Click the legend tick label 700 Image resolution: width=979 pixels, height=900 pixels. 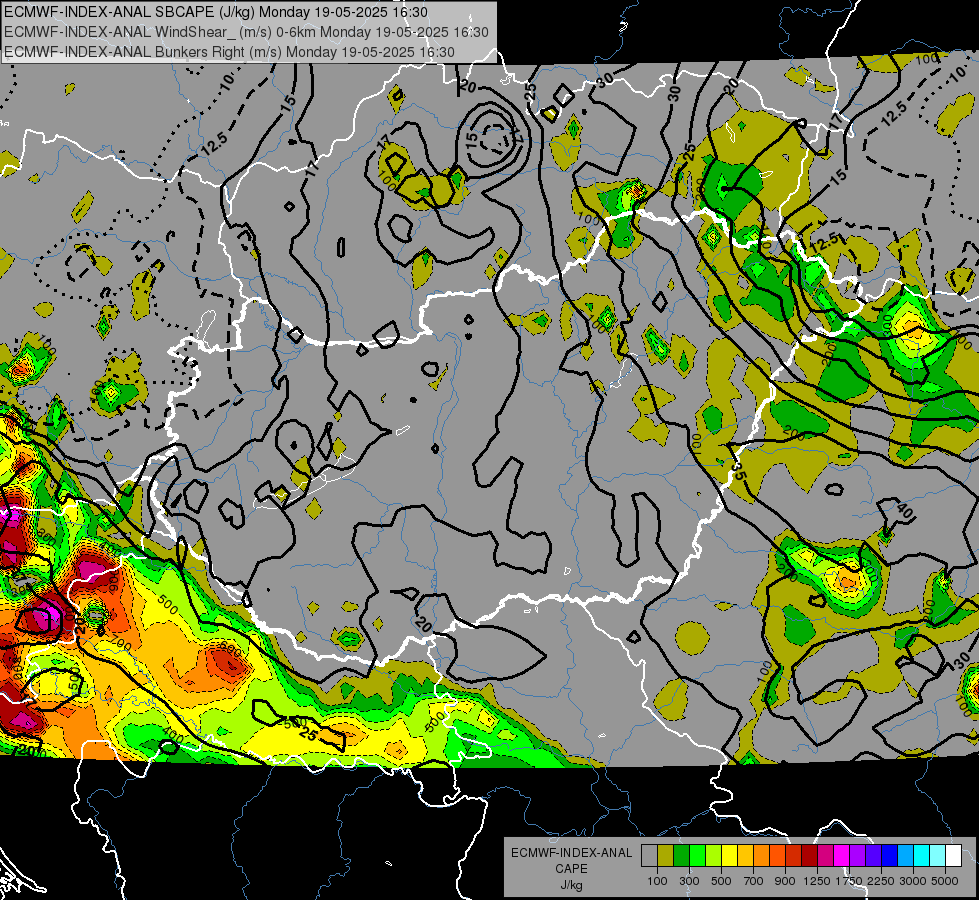click(x=754, y=881)
